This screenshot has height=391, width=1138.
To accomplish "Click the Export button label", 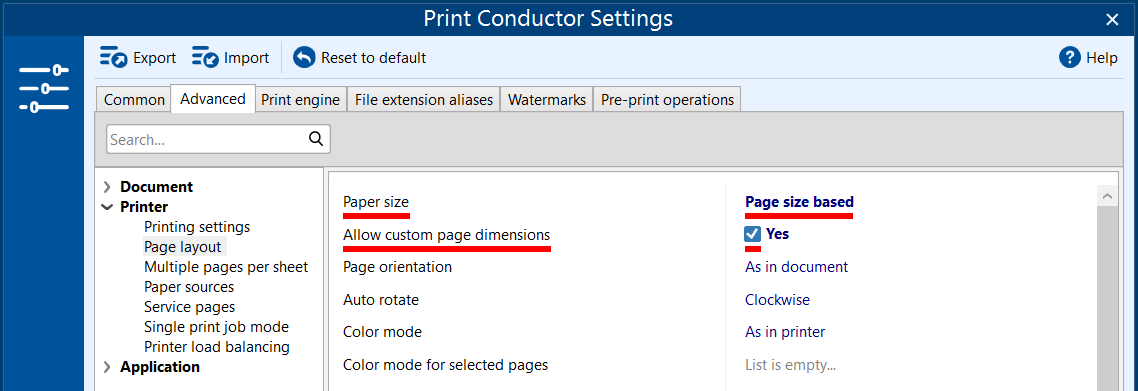I will (x=155, y=58).
